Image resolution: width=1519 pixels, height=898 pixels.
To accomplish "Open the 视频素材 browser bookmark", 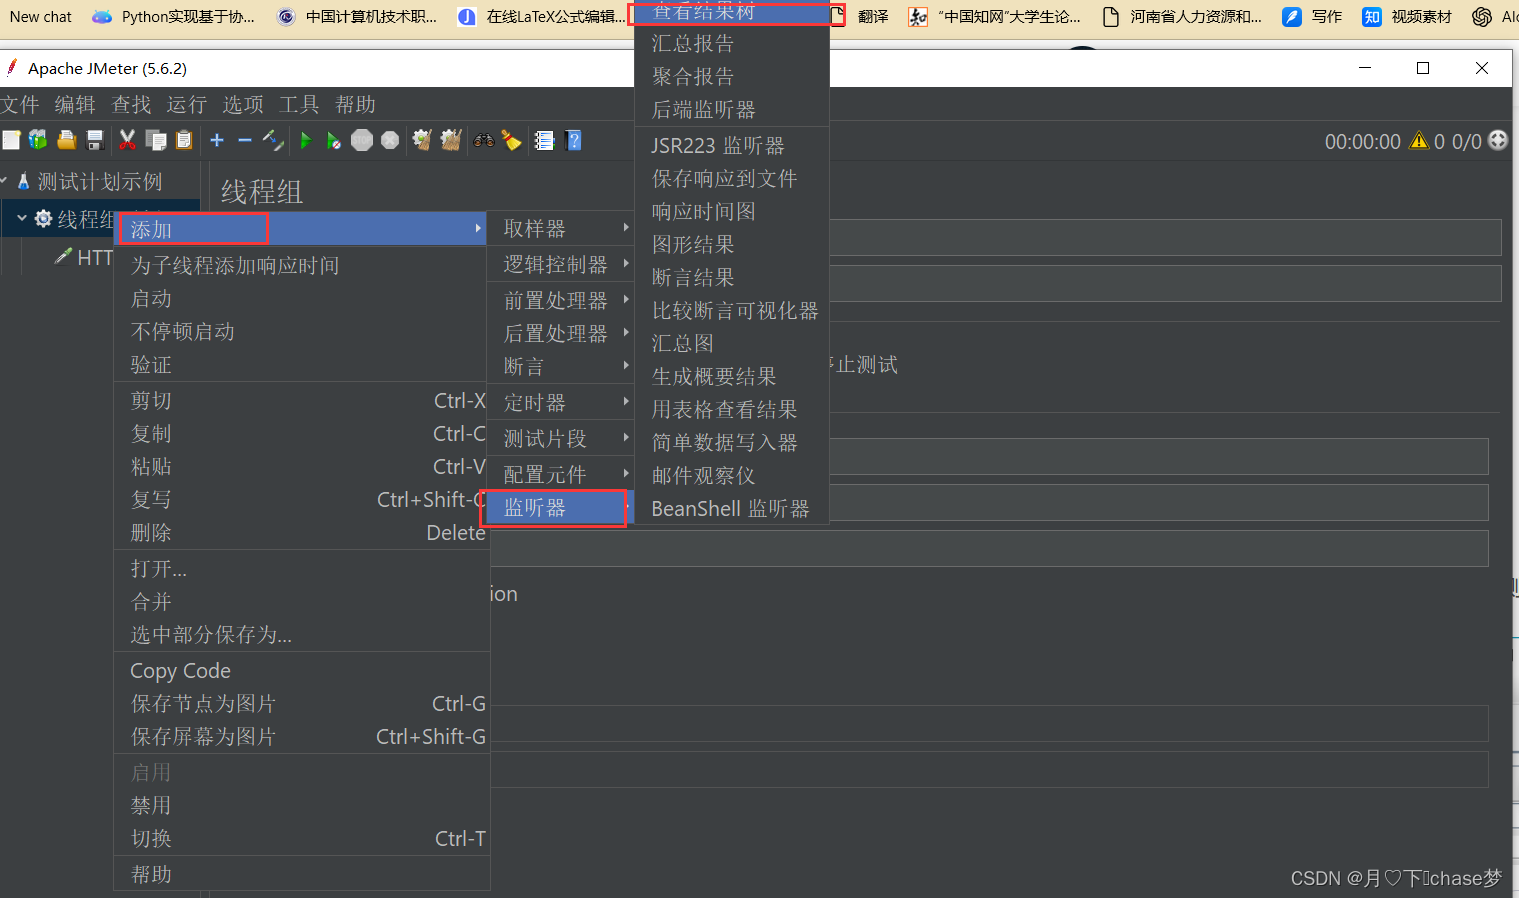I will [x=1408, y=16].
